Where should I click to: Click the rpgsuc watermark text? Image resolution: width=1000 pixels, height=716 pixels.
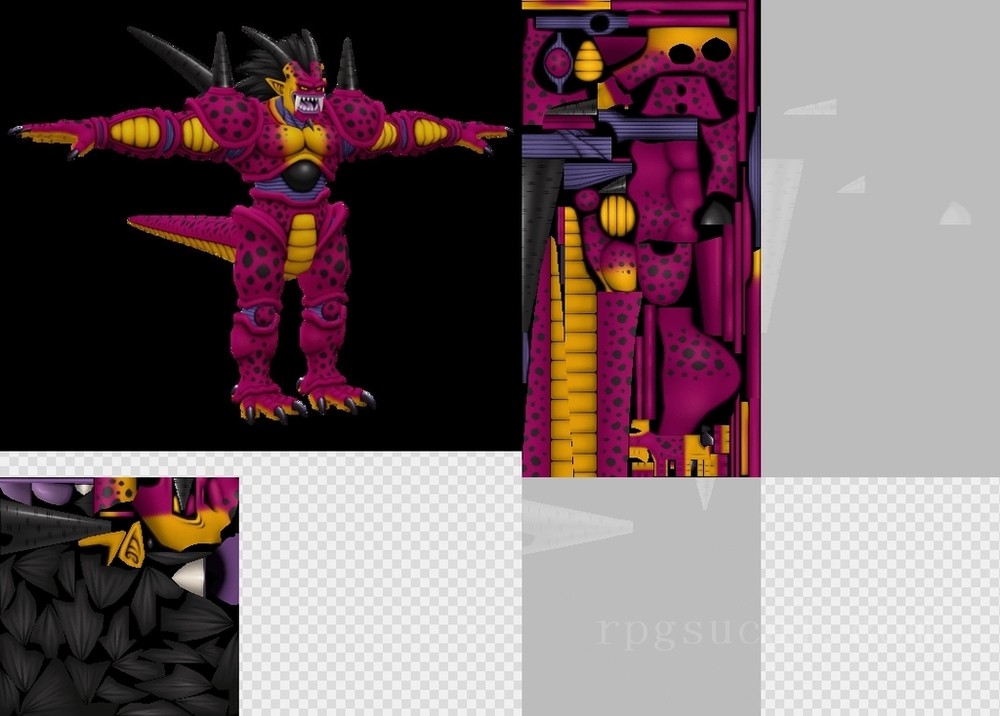tap(680, 631)
